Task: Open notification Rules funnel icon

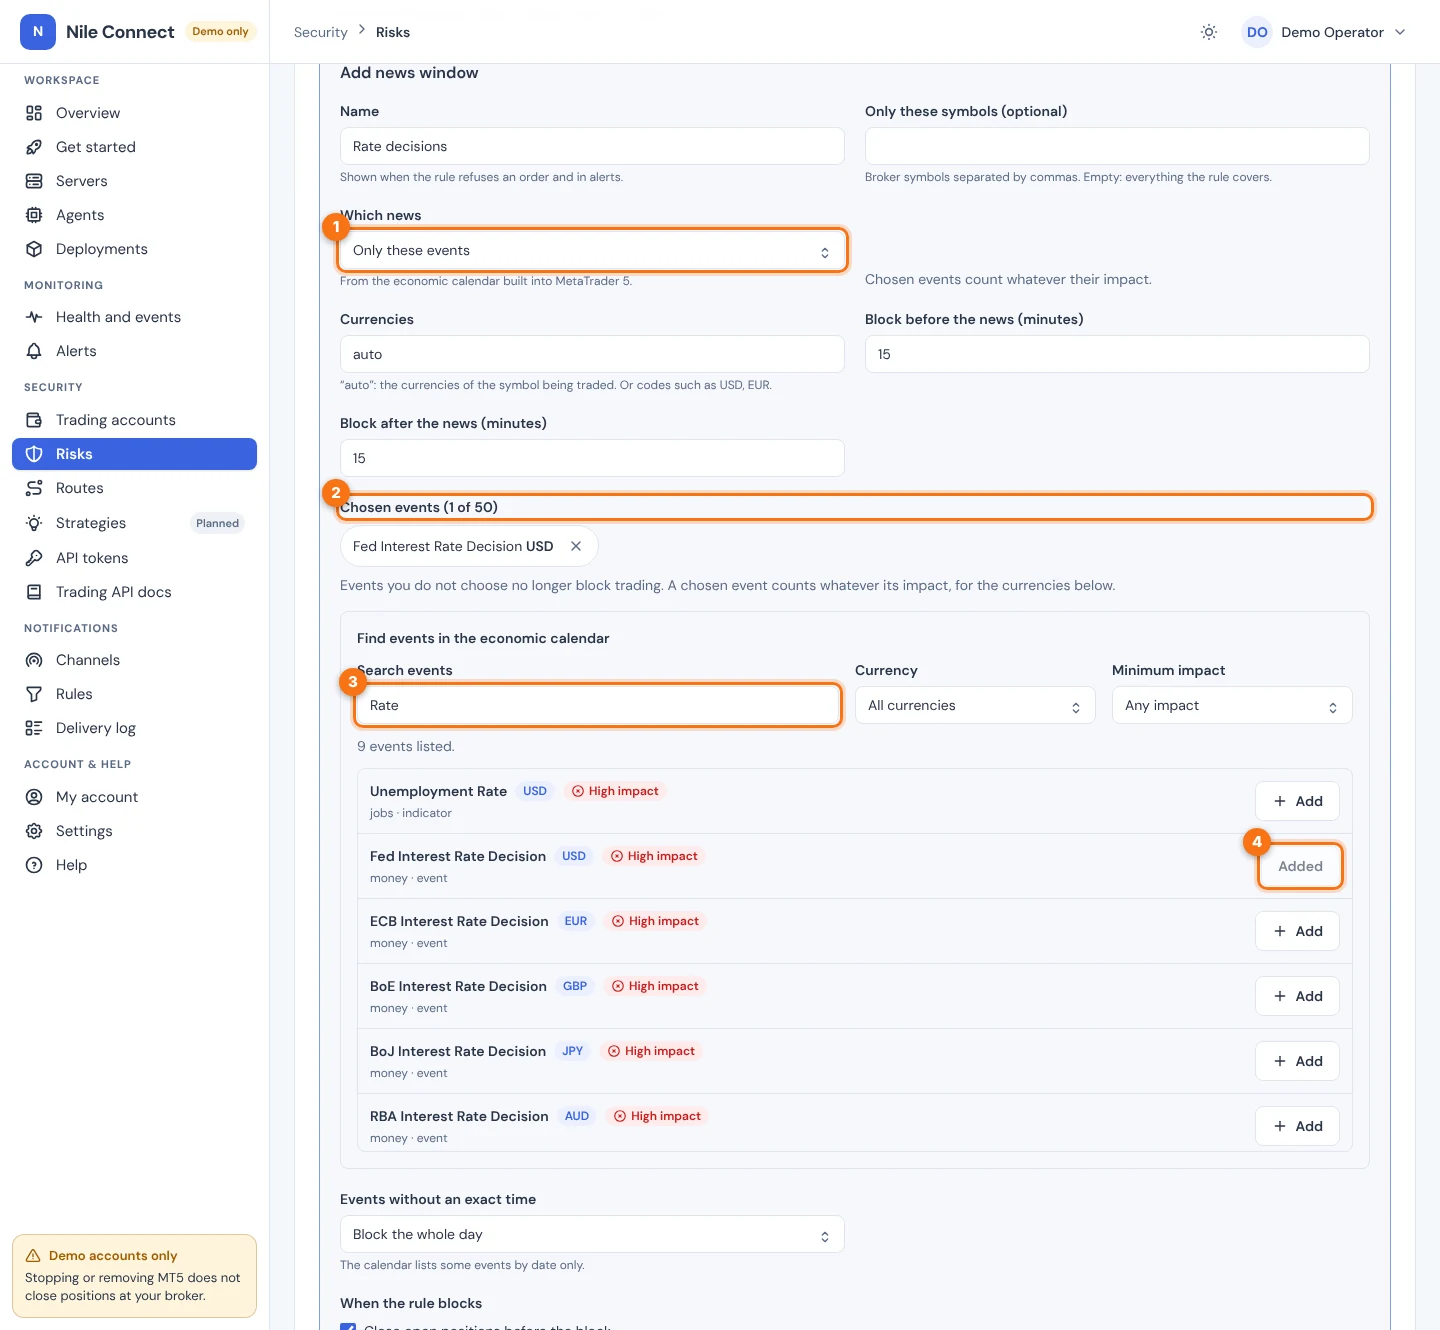Action: 34,694
